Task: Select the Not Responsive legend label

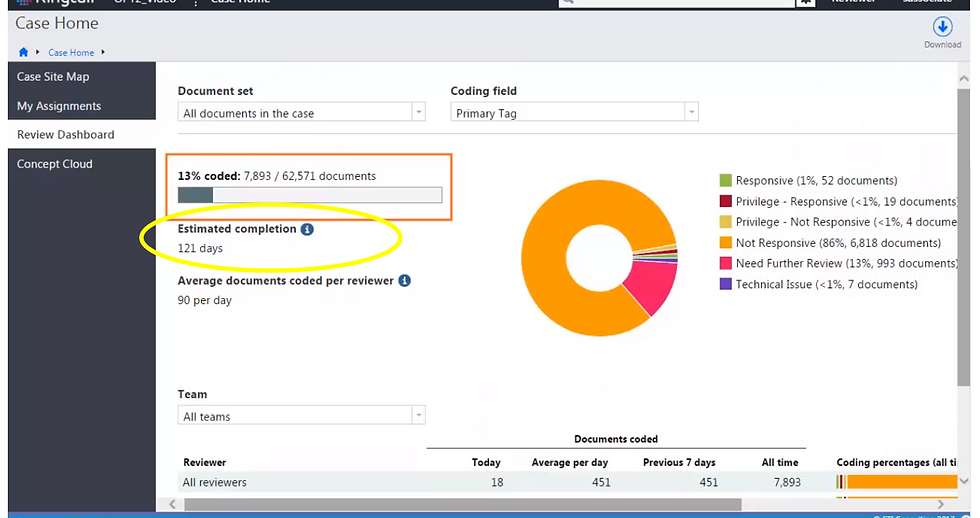Action: [838, 243]
